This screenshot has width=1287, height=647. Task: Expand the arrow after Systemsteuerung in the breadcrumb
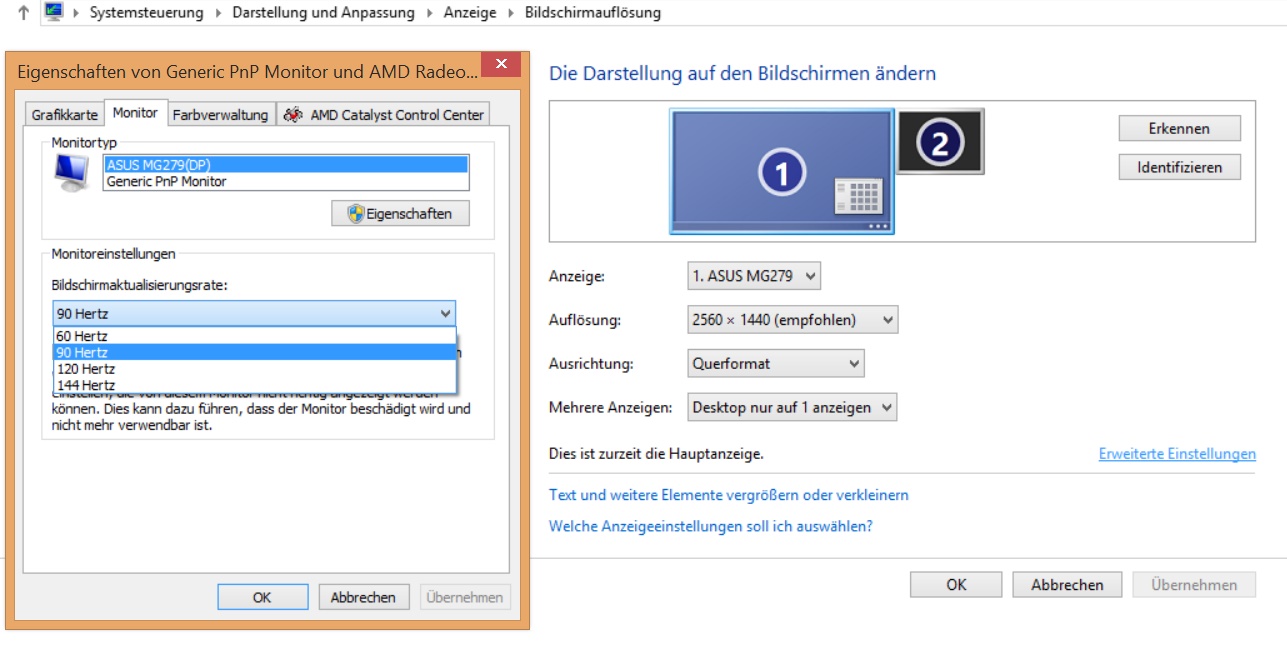(x=218, y=13)
